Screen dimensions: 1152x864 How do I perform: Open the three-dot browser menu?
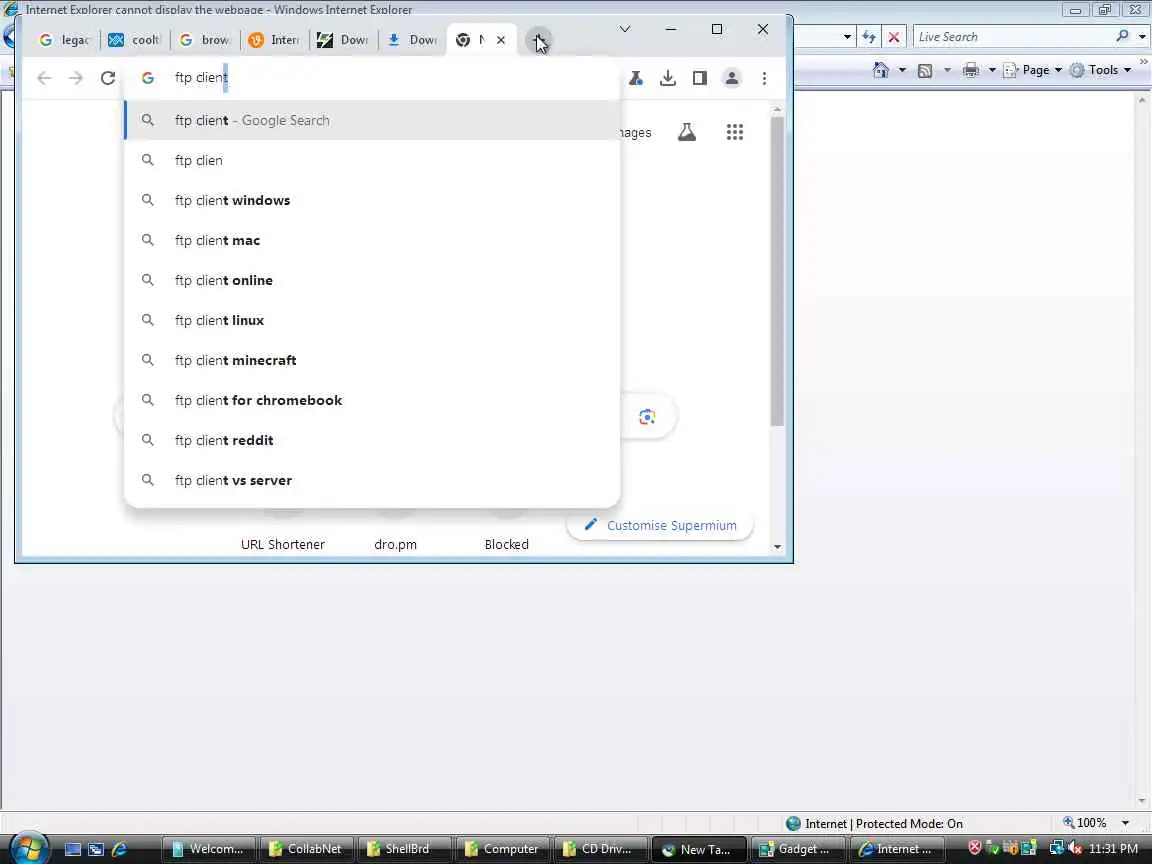(764, 78)
